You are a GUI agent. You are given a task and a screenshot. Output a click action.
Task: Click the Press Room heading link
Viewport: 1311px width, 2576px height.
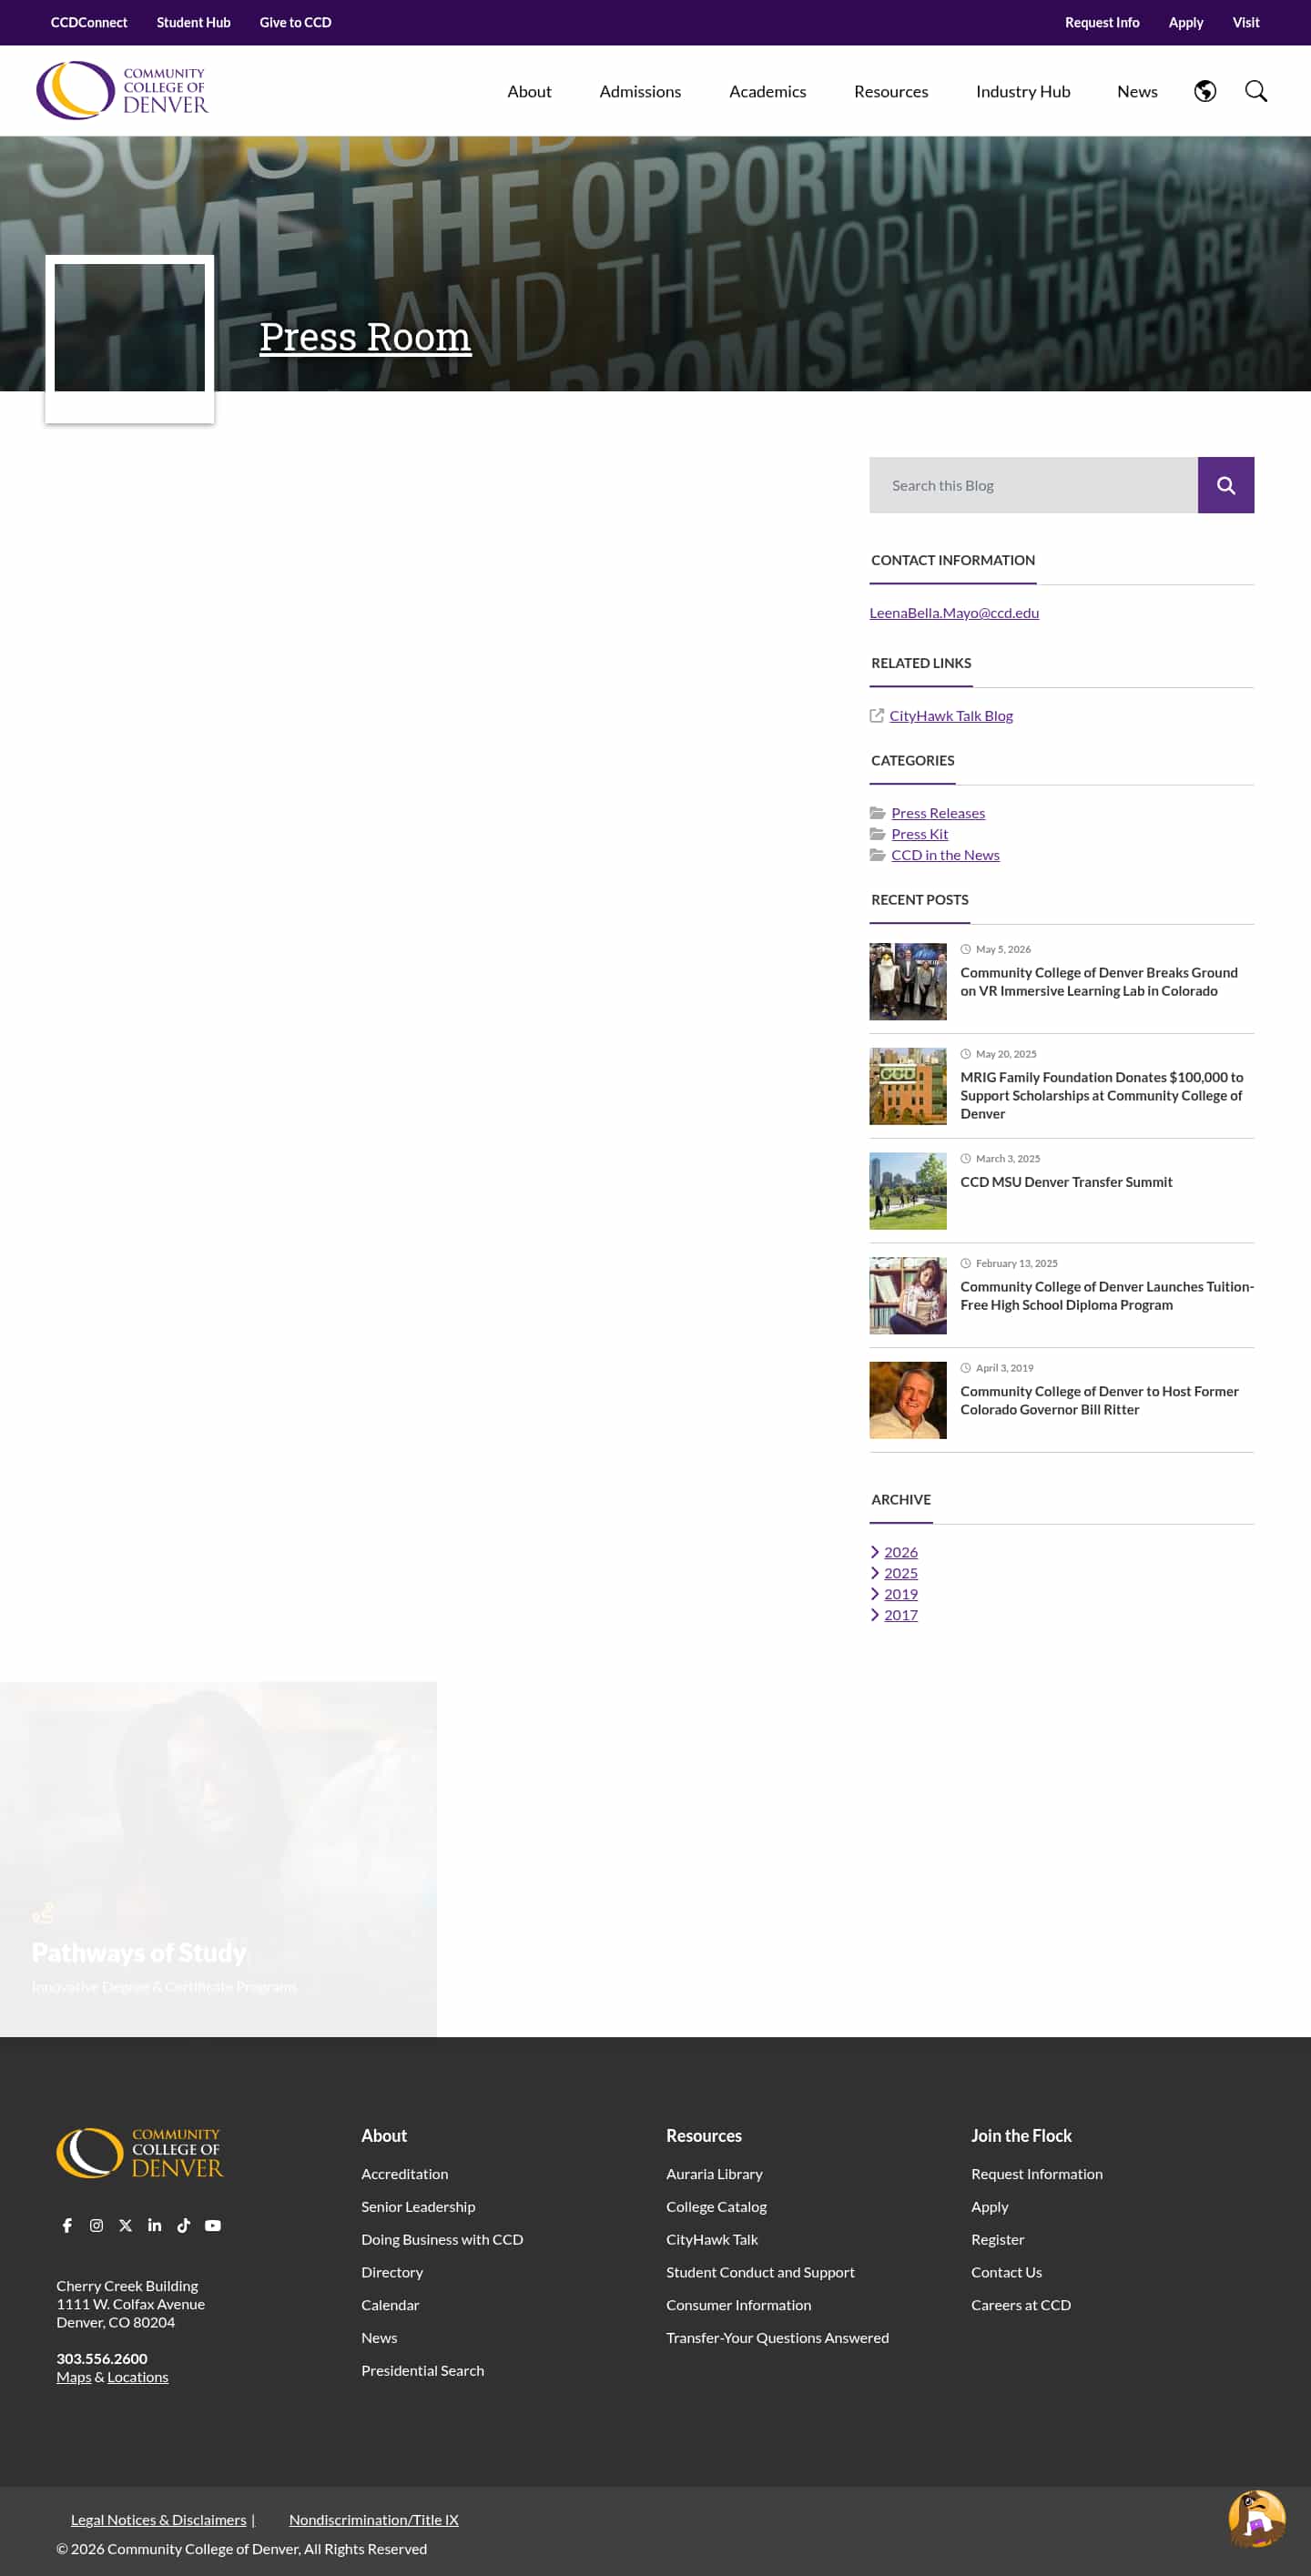point(365,337)
